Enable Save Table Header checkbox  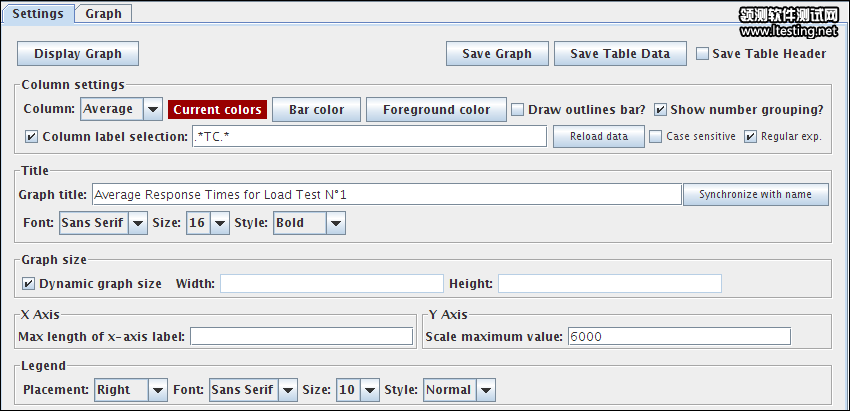703,54
